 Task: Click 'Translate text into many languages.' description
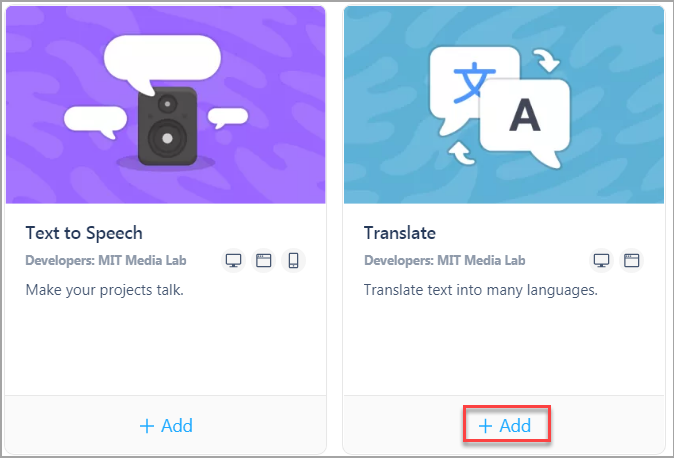coord(481,290)
